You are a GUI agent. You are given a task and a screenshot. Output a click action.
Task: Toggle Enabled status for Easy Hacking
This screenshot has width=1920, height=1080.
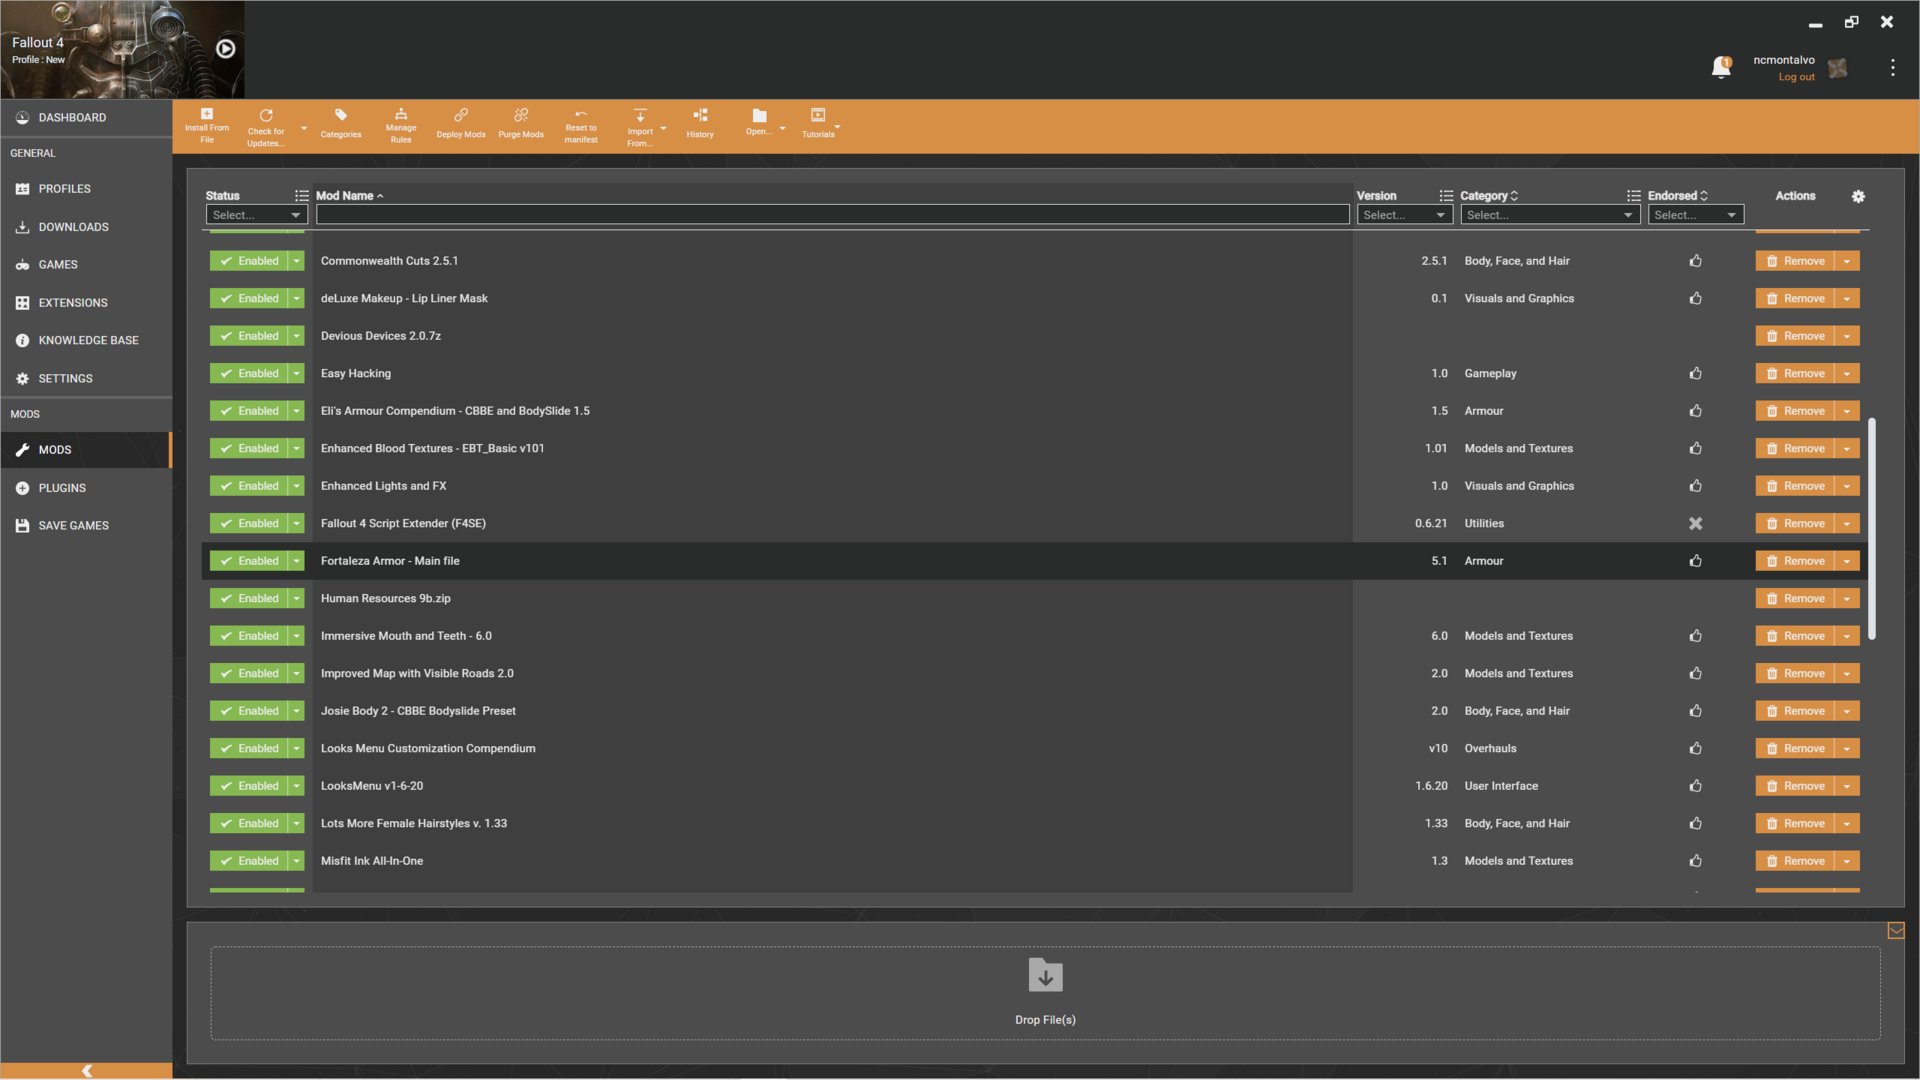tap(249, 373)
